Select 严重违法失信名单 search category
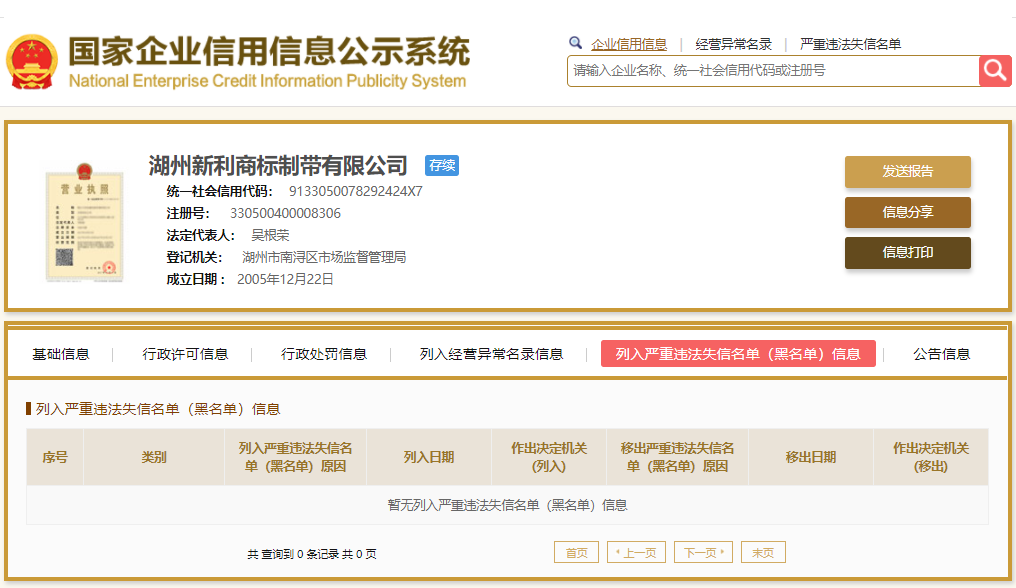1016x588 pixels. point(850,44)
